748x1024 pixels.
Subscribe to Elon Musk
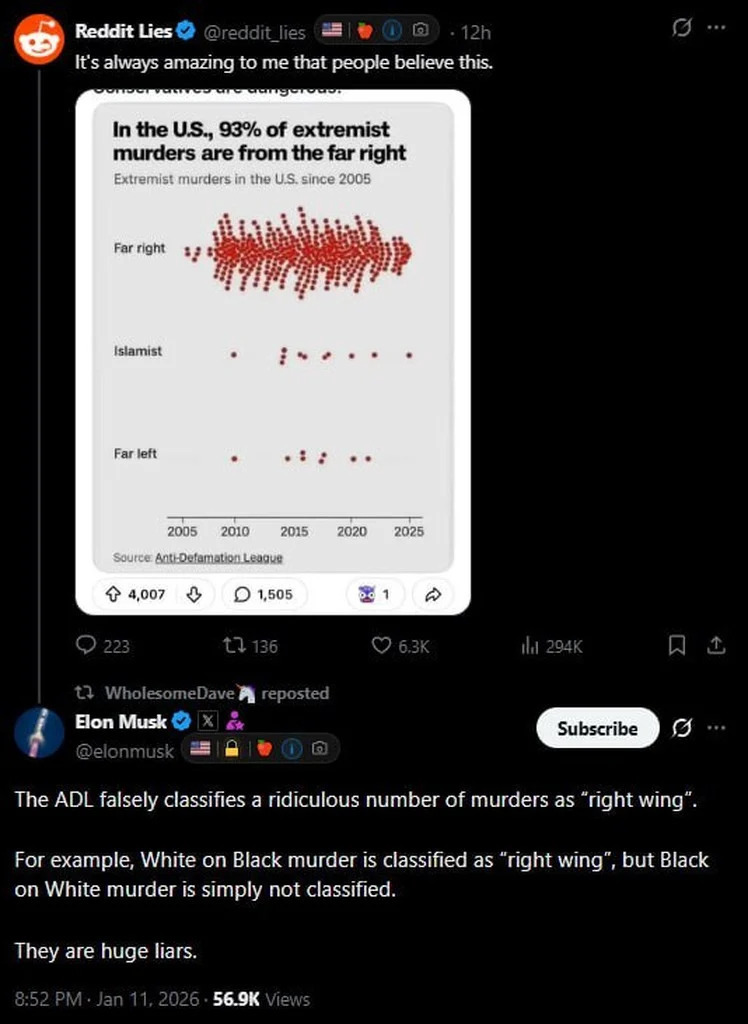(597, 728)
